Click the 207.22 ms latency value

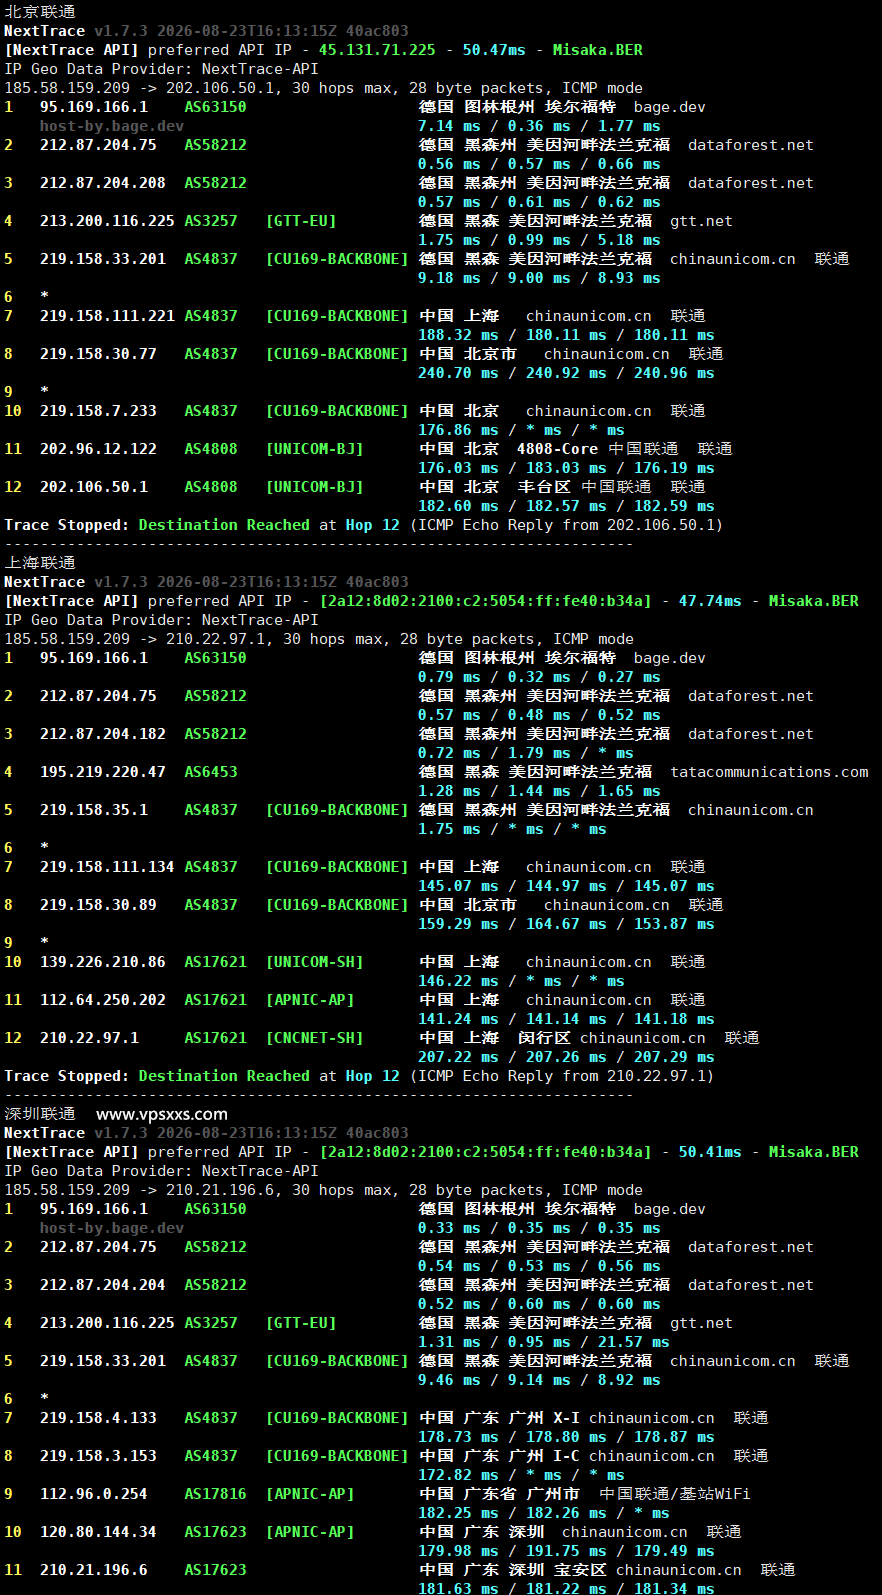pos(458,1057)
